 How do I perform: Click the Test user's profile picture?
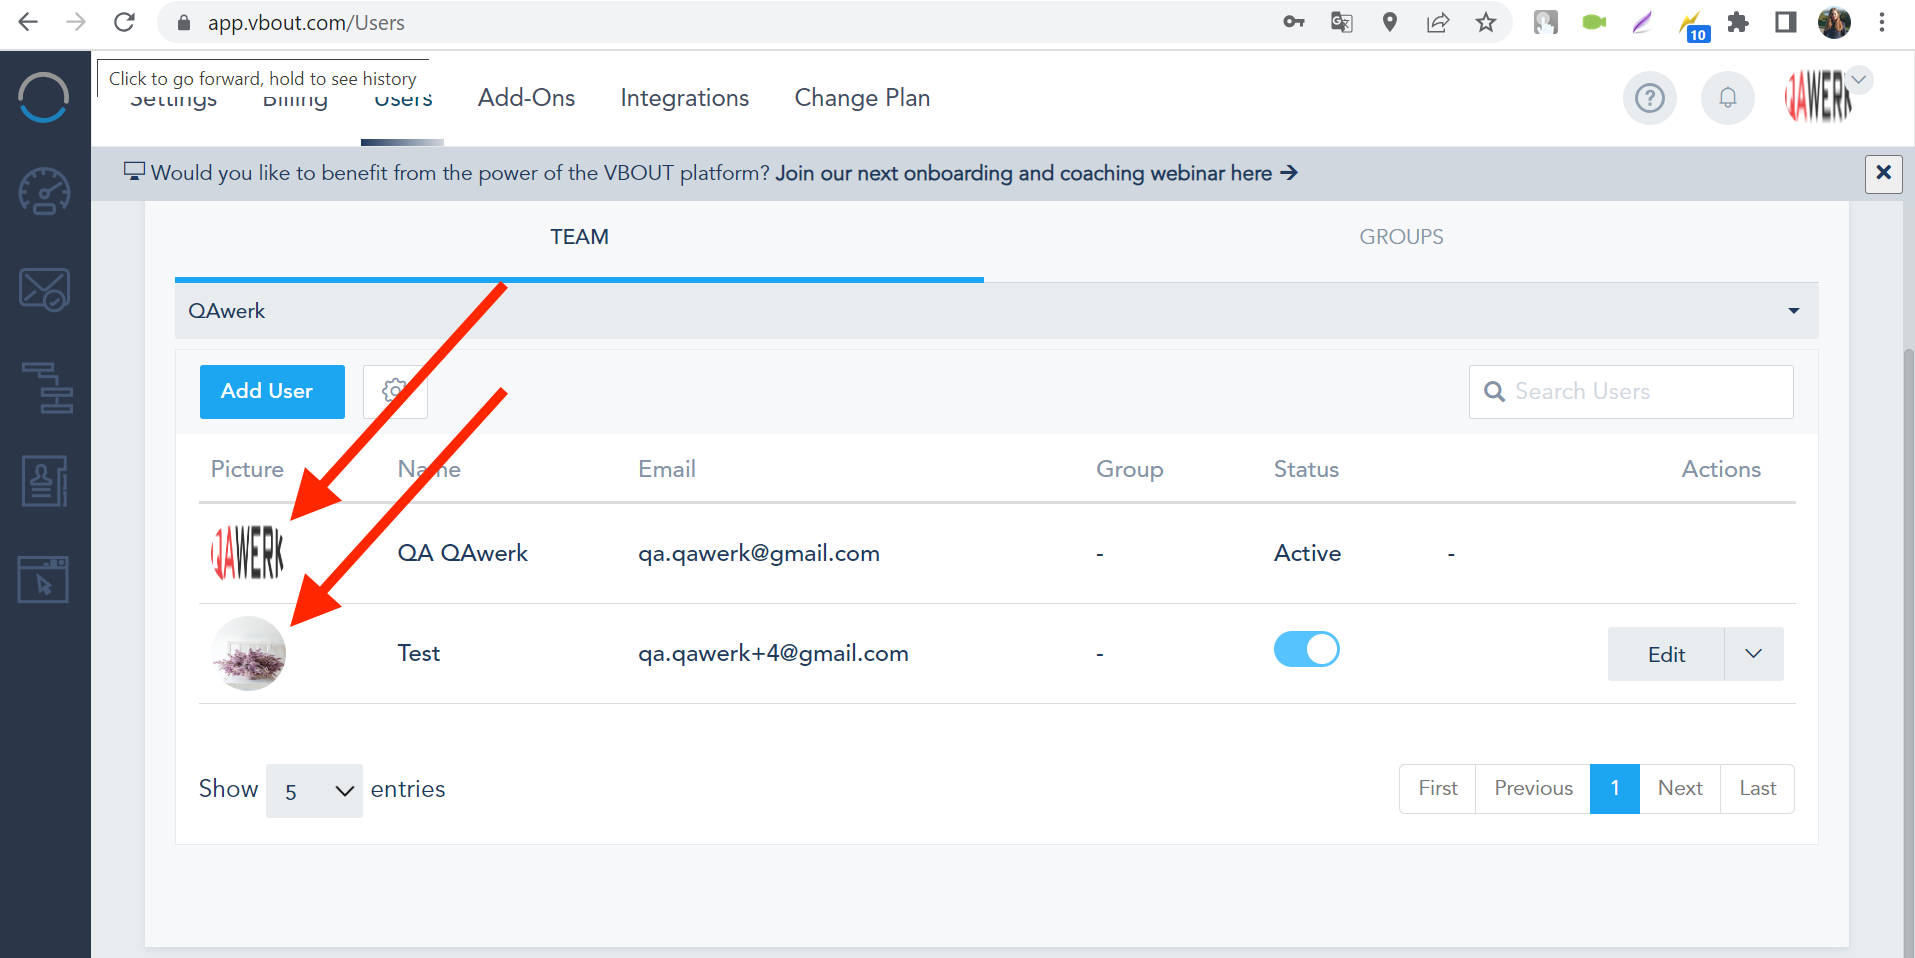point(249,653)
